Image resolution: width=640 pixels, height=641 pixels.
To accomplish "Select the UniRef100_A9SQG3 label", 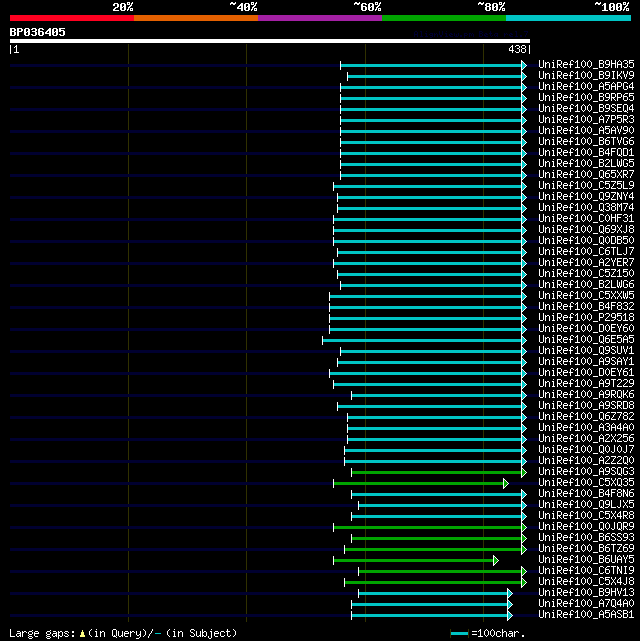I will [586, 472].
